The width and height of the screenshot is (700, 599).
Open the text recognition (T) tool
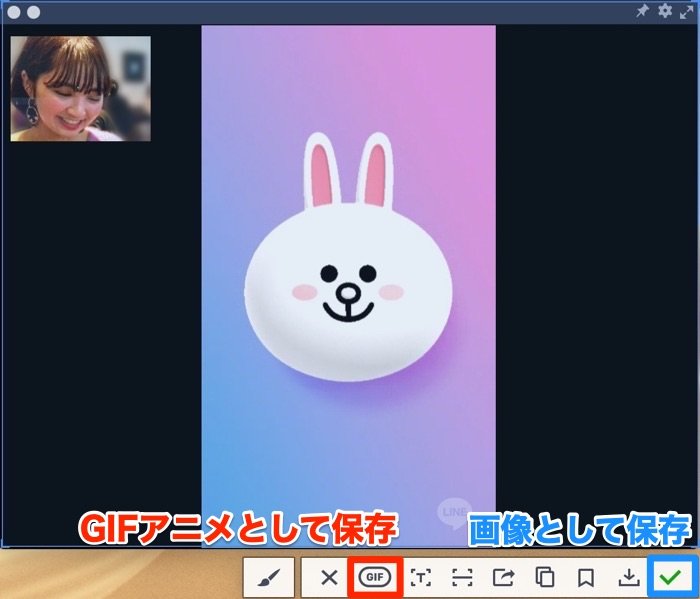tap(421, 577)
